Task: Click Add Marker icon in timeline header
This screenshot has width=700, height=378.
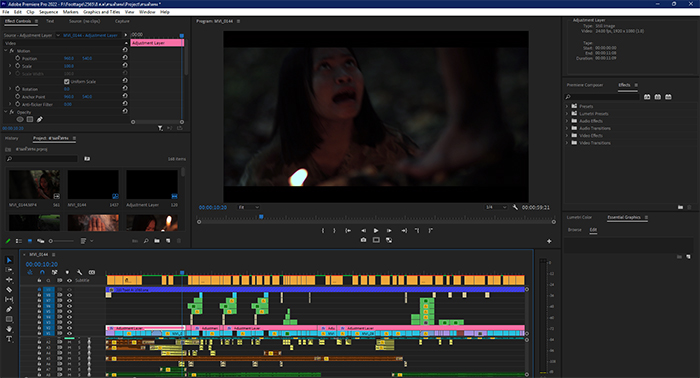Action: click(x=67, y=272)
